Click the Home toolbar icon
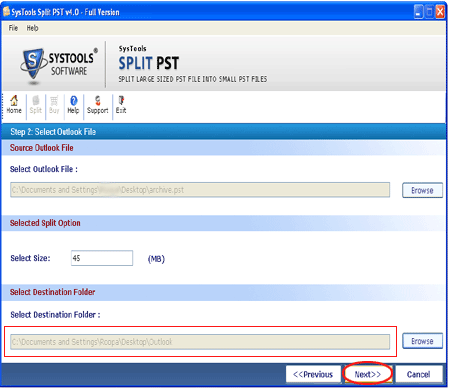 click(x=14, y=105)
